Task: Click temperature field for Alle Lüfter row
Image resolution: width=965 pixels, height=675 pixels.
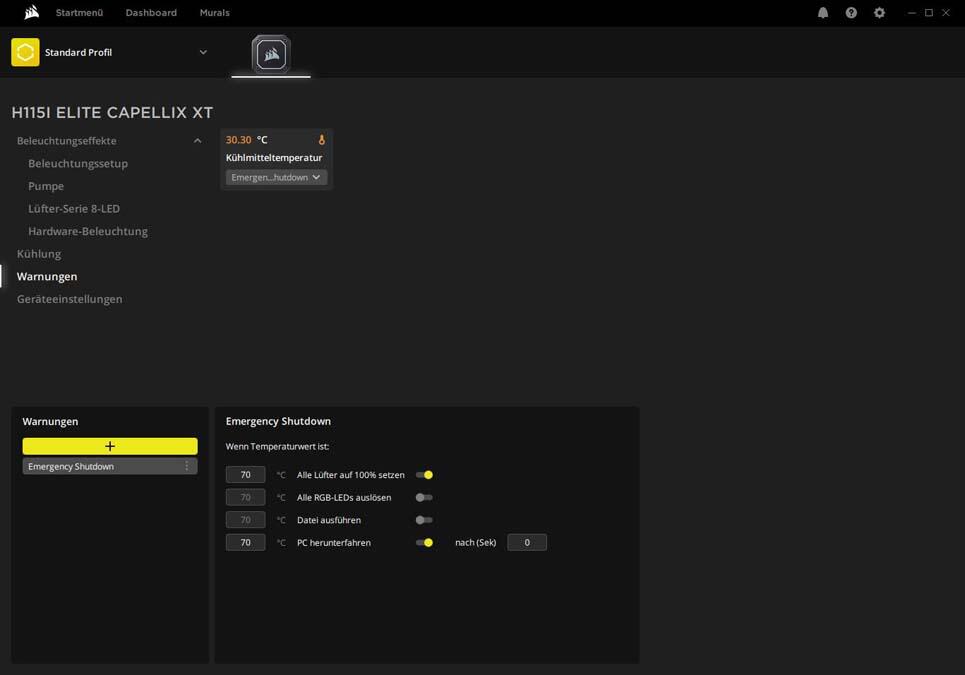Action: 246,475
